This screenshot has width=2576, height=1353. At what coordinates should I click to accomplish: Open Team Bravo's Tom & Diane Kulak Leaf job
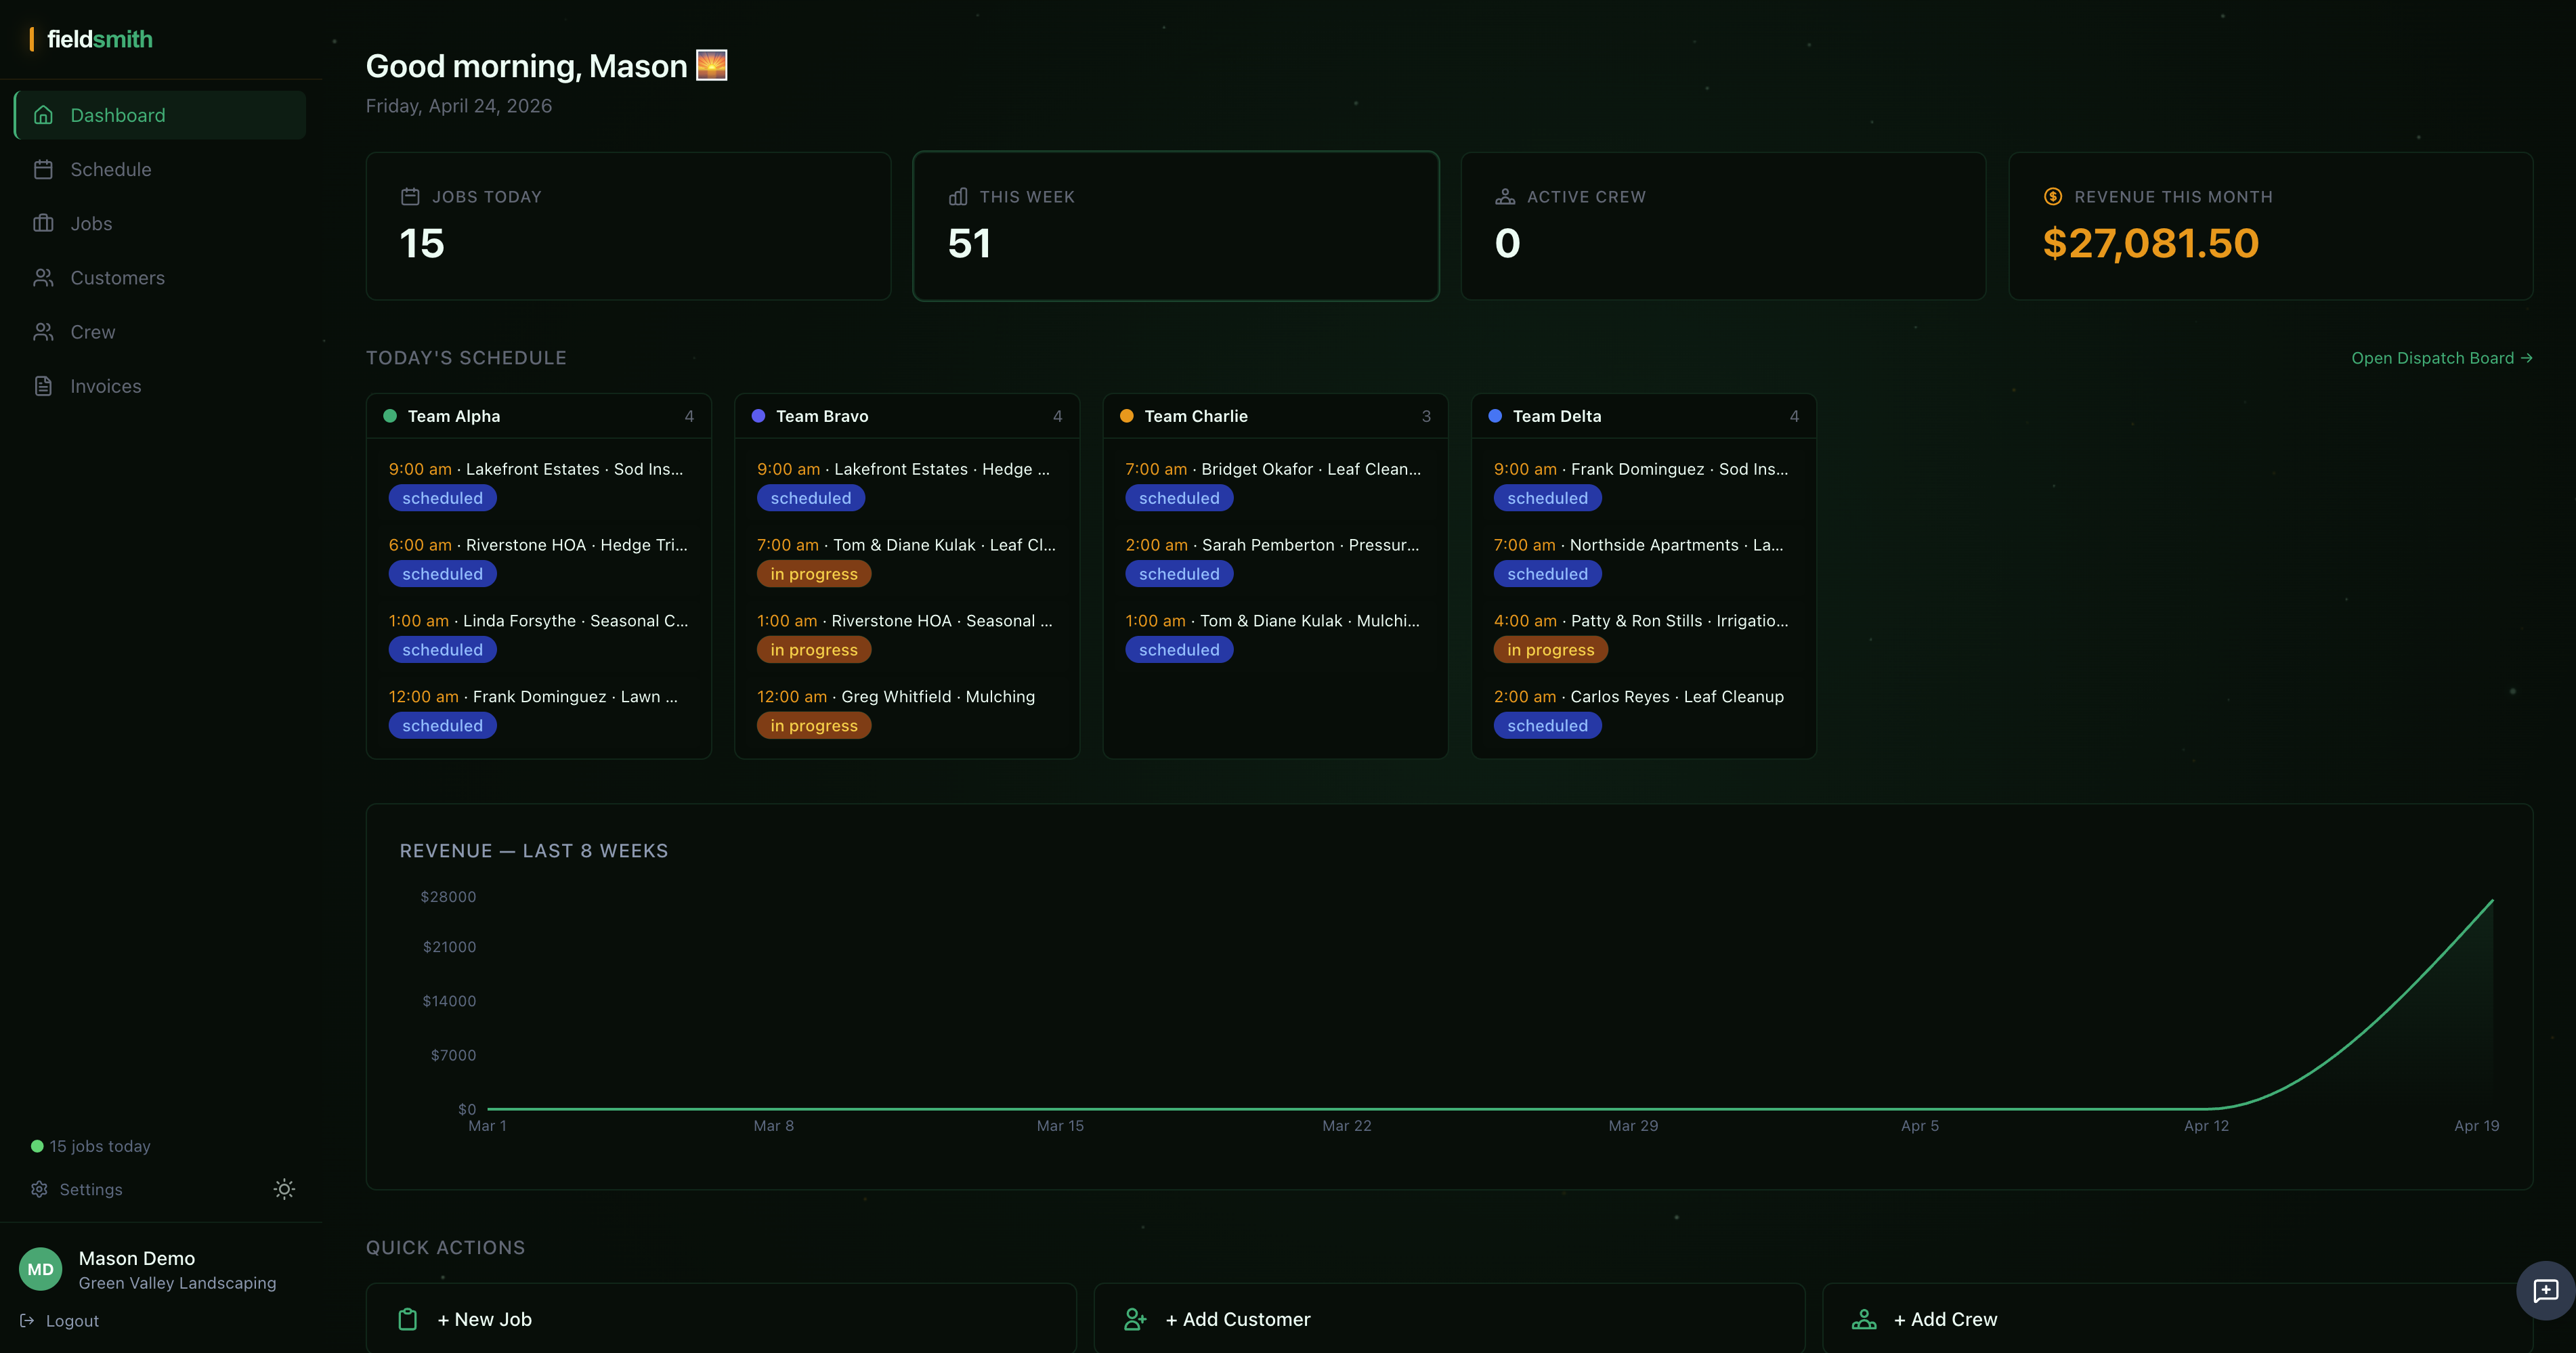tap(907, 559)
